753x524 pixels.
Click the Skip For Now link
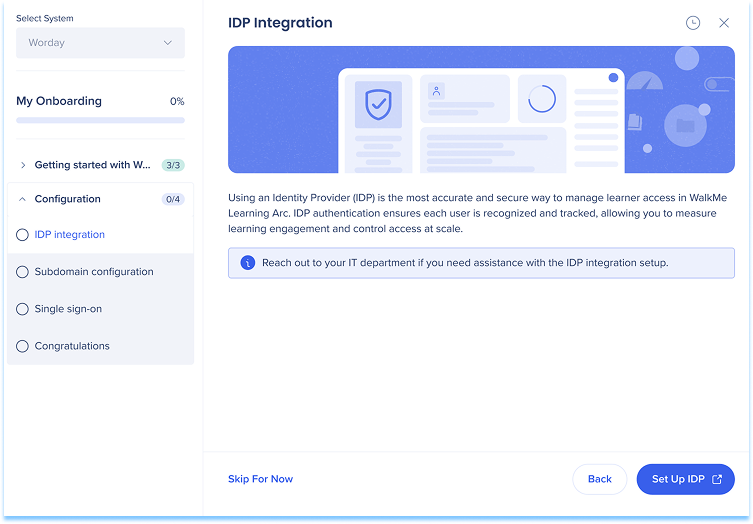(260, 479)
